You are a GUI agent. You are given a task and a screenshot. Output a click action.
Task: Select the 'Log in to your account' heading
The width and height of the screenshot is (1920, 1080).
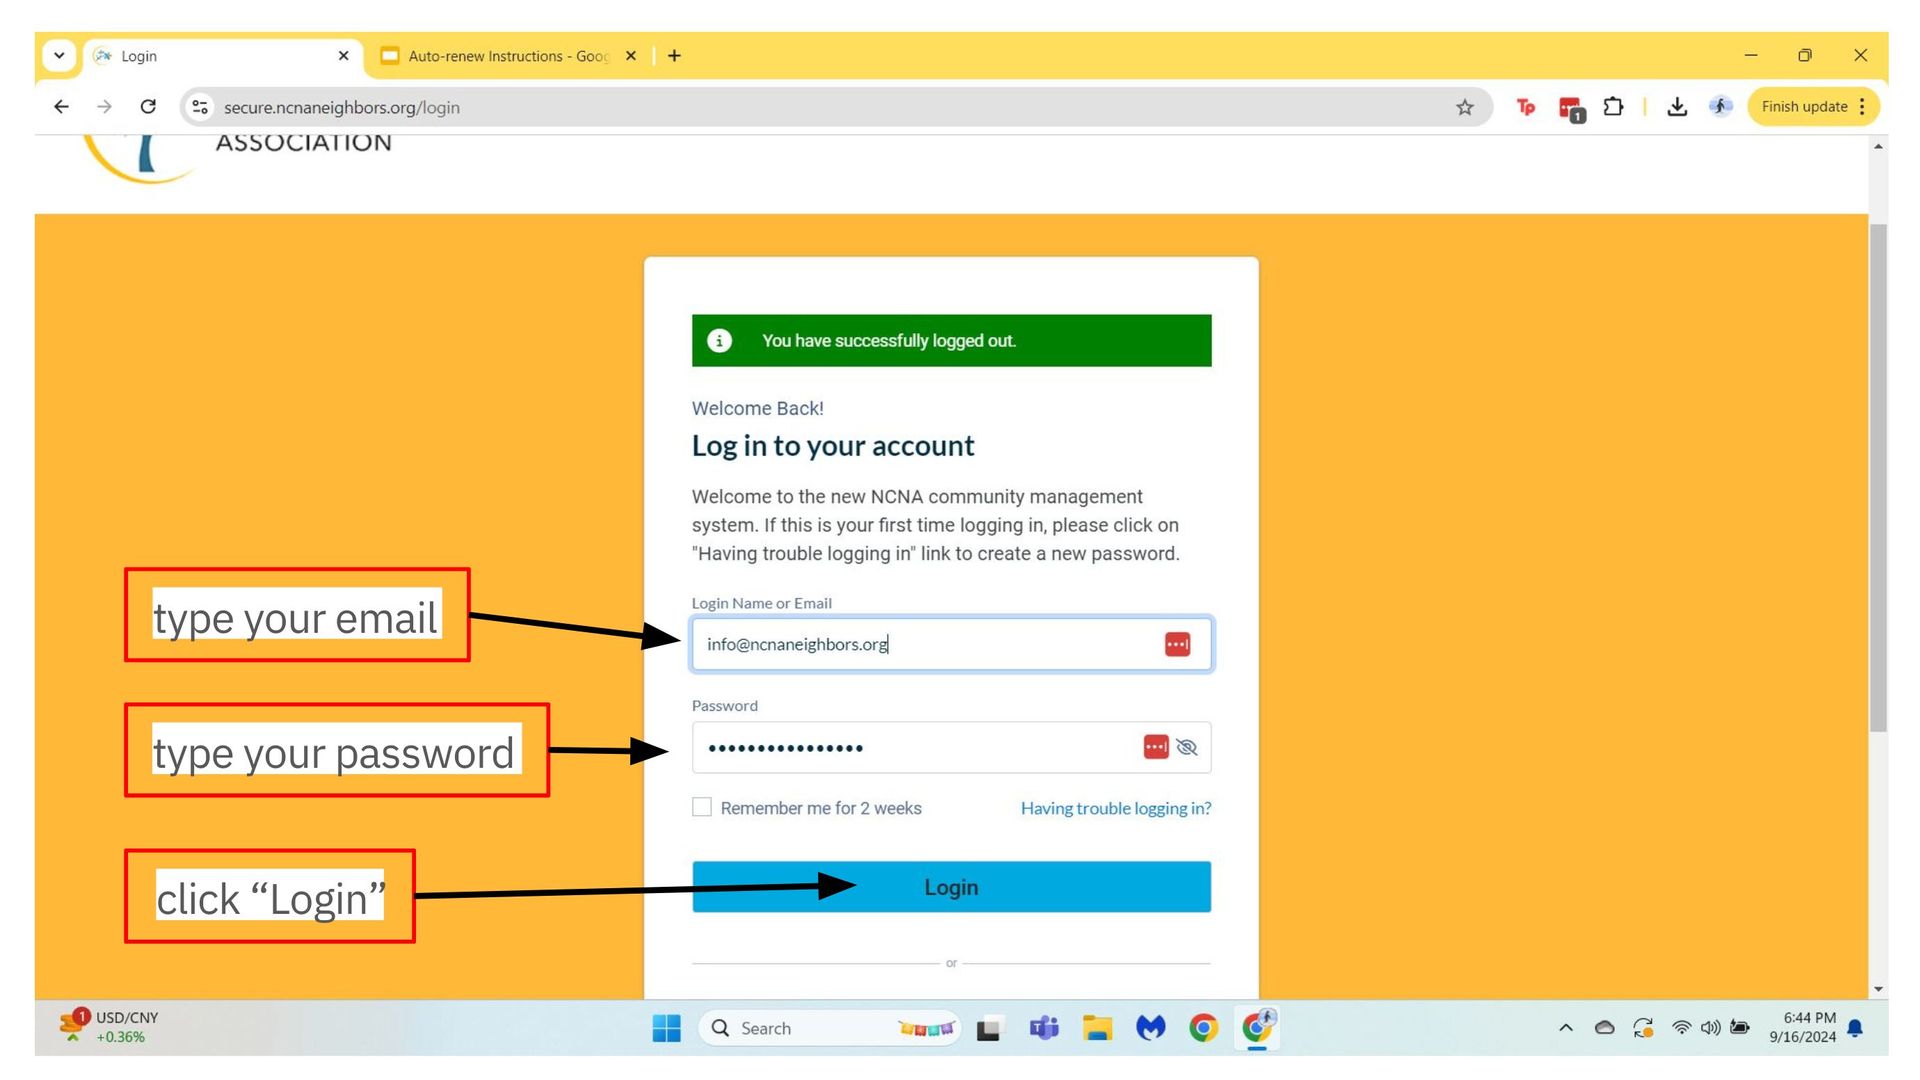click(833, 446)
